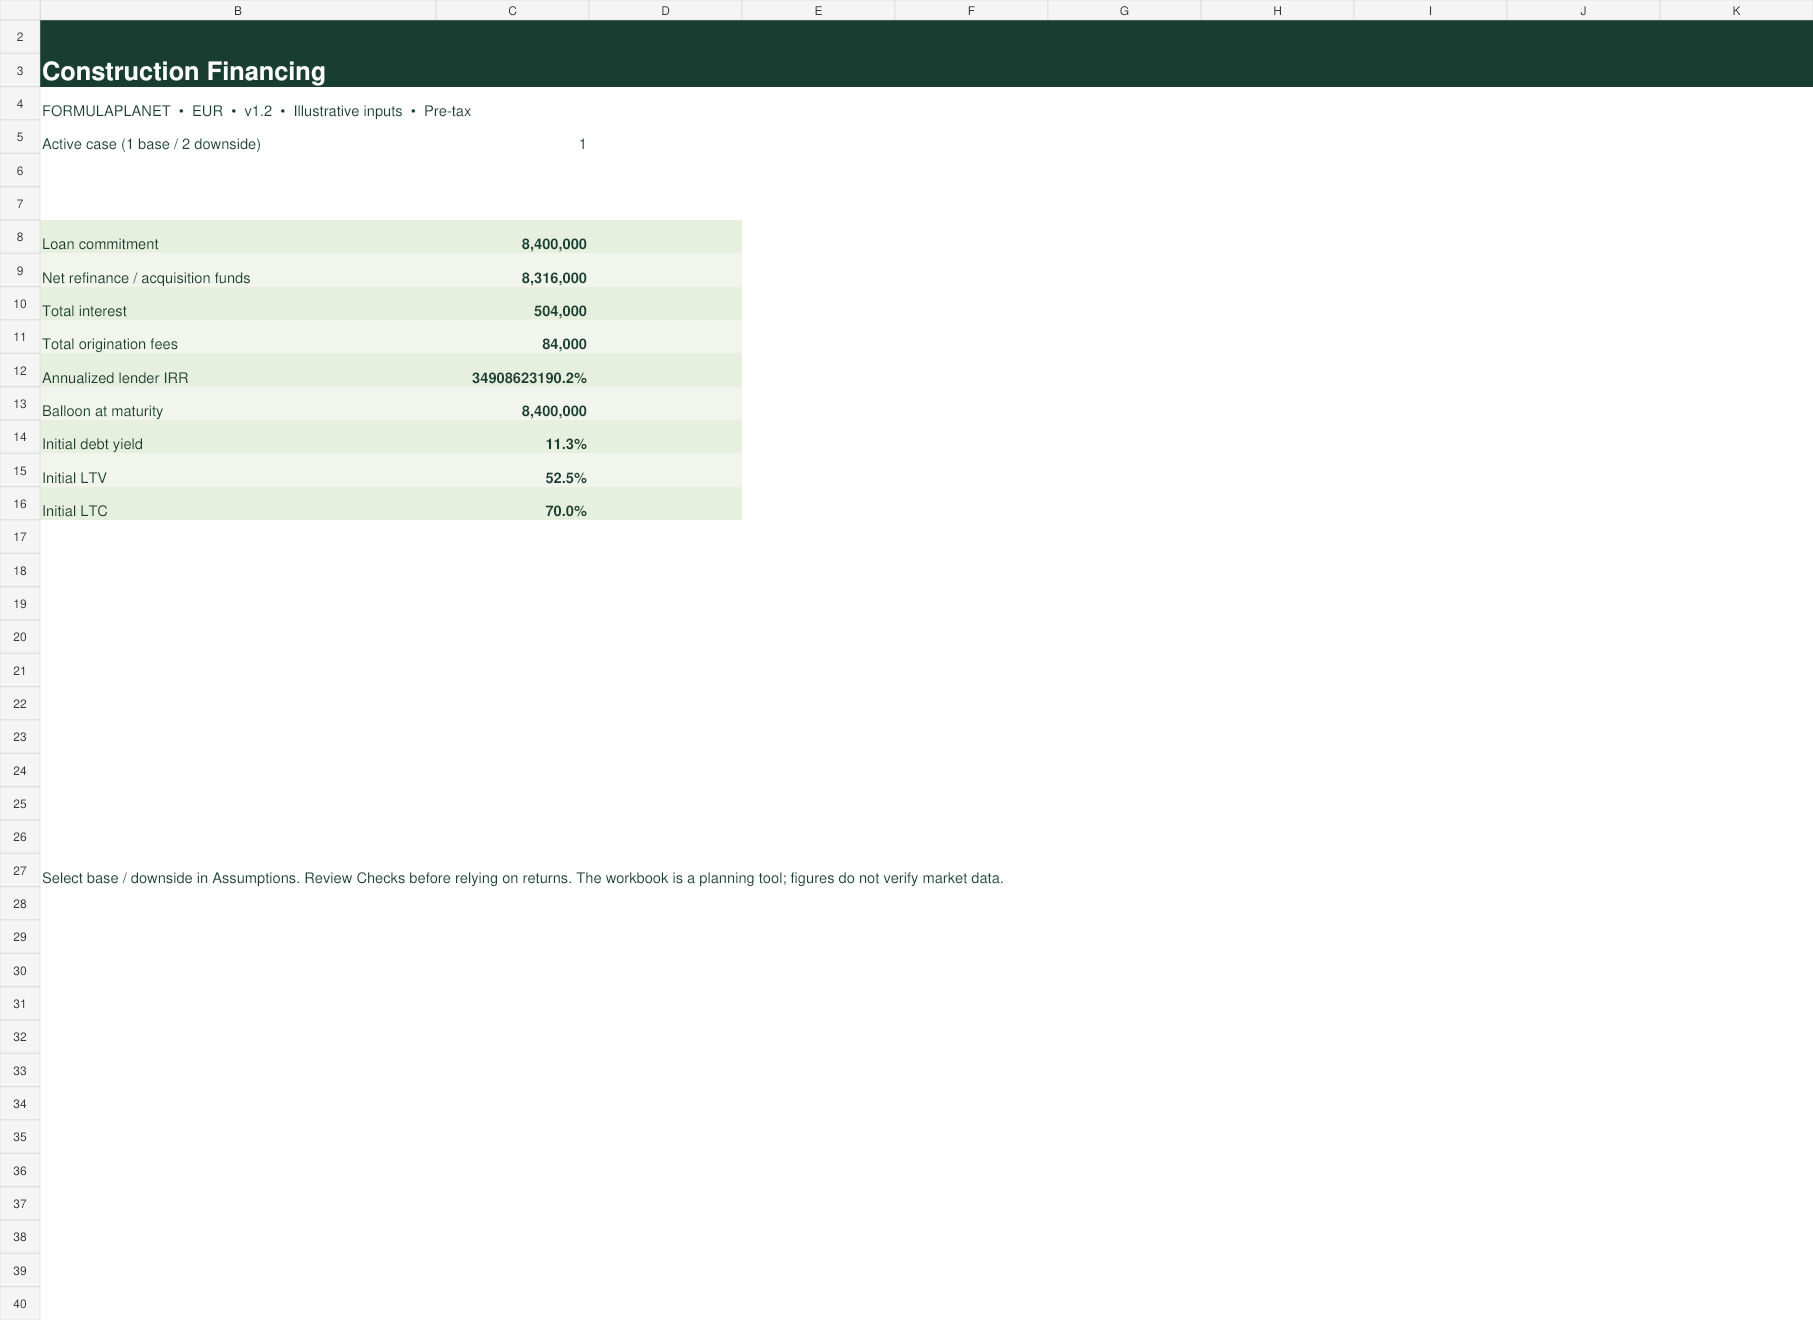Screen dimensions: 1813x1320
Task: Click the Initial debt yield label
Action: [92, 444]
